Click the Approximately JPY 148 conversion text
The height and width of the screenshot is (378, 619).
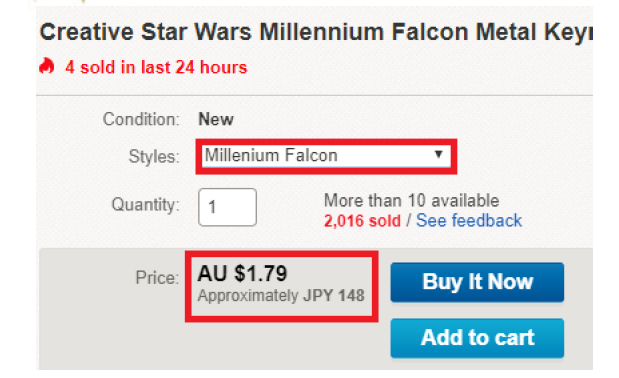[x=281, y=296]
